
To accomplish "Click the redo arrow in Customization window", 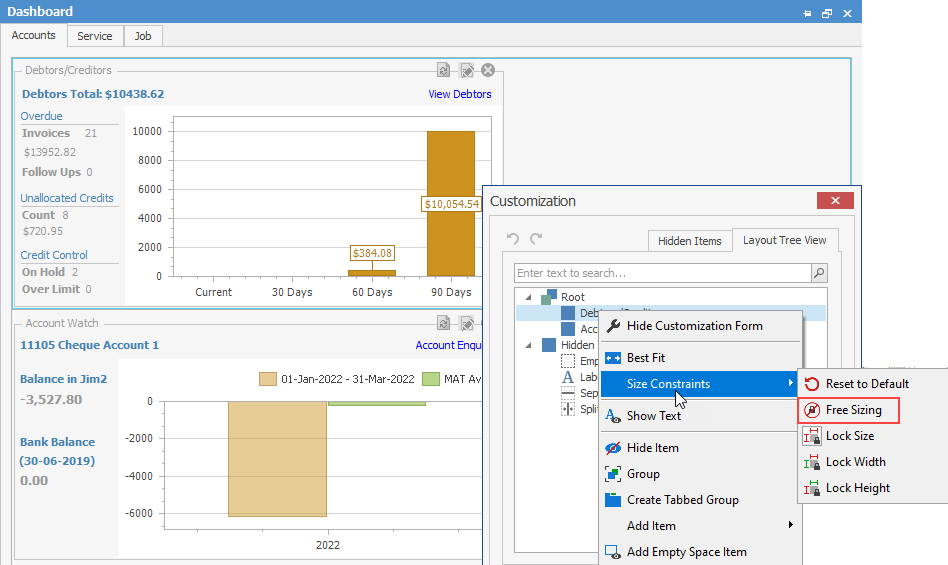I will 535,240.
